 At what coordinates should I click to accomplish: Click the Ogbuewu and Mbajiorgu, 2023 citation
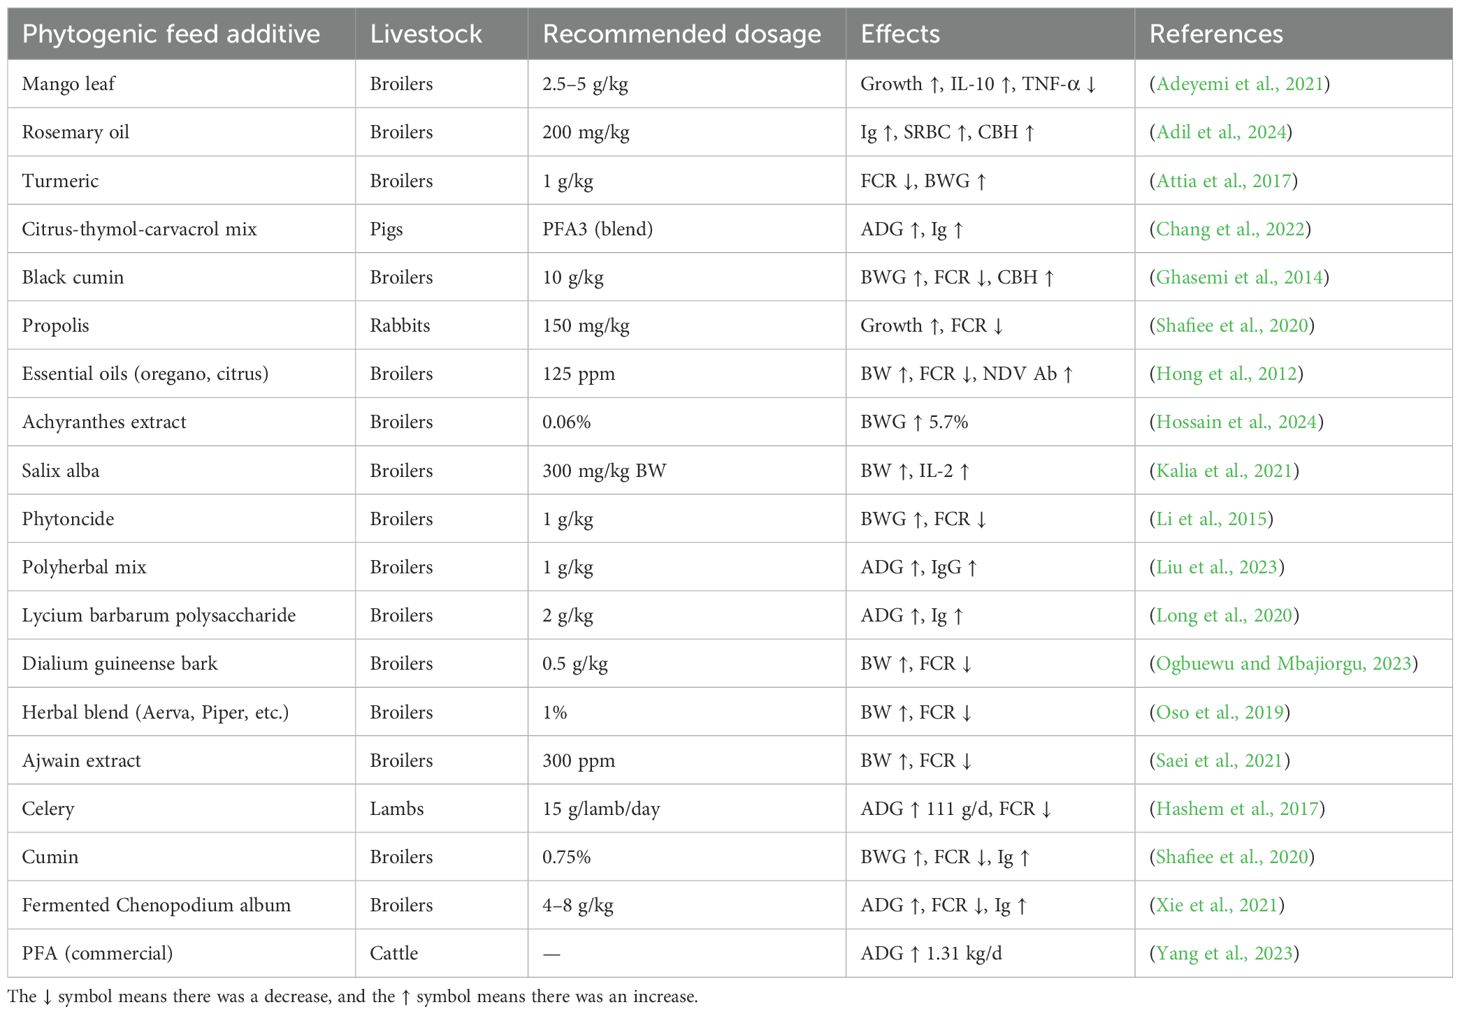point(1283,663)
